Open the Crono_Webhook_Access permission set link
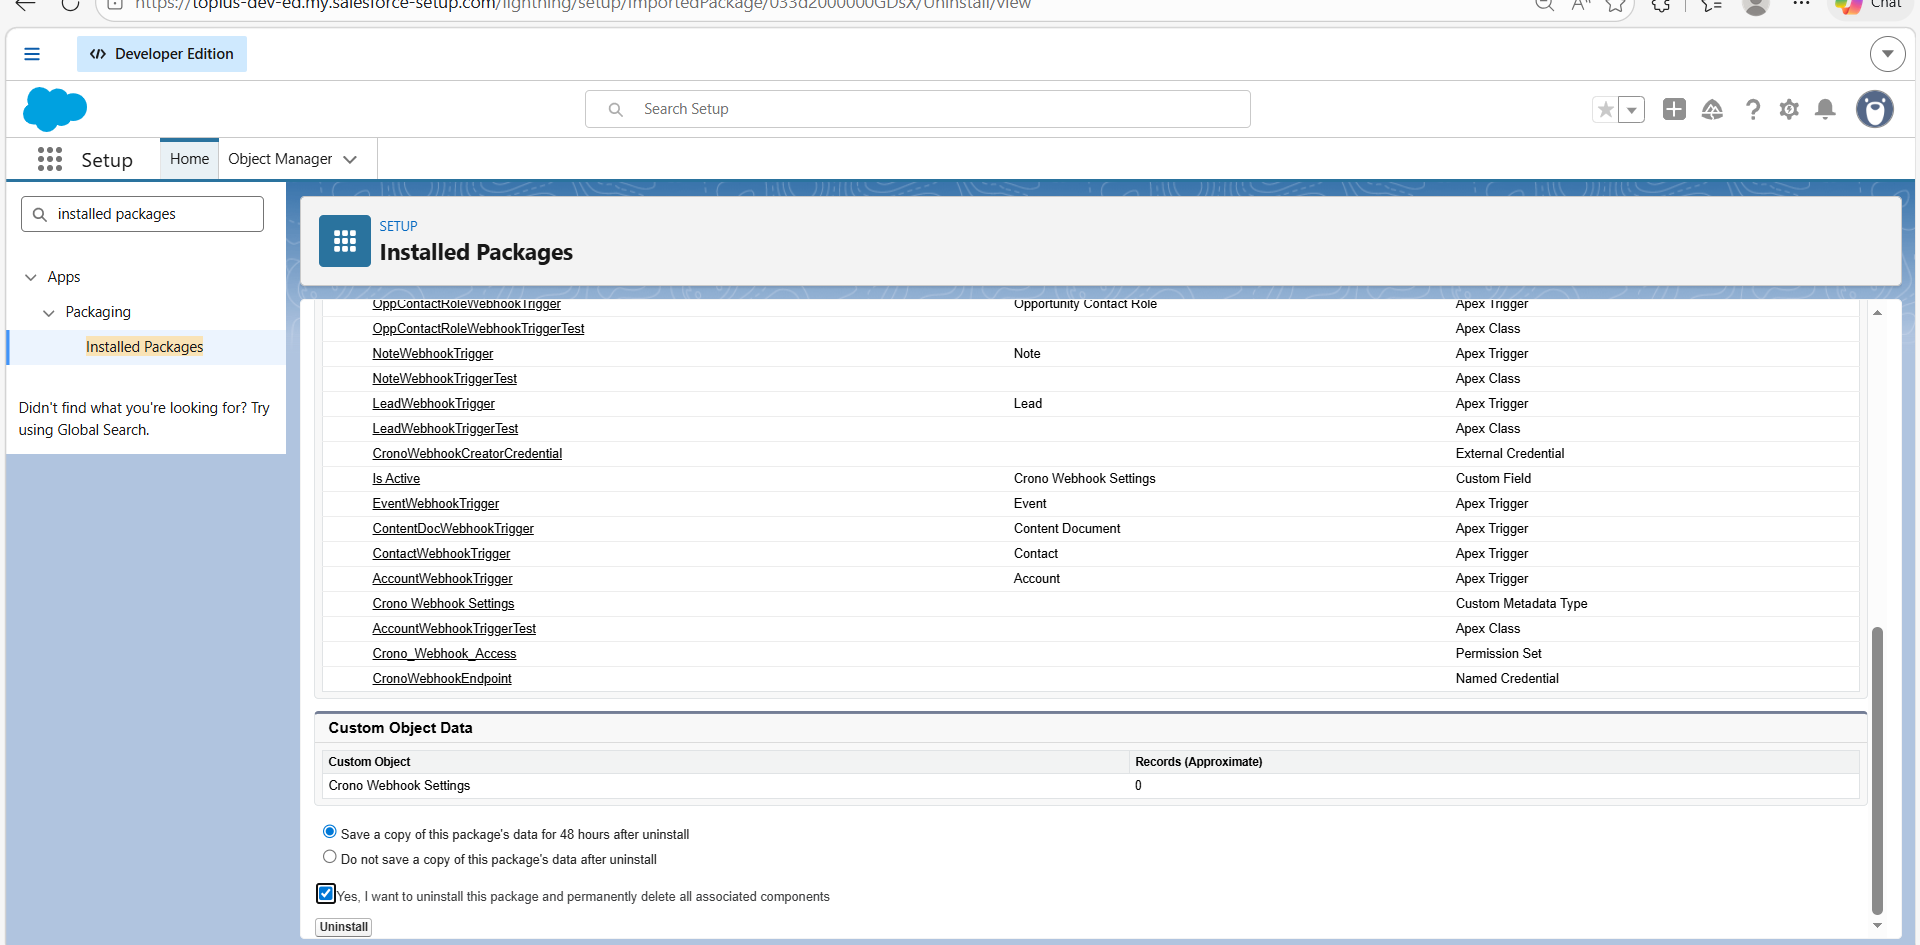1920x945 pixels. coord(444,654)
